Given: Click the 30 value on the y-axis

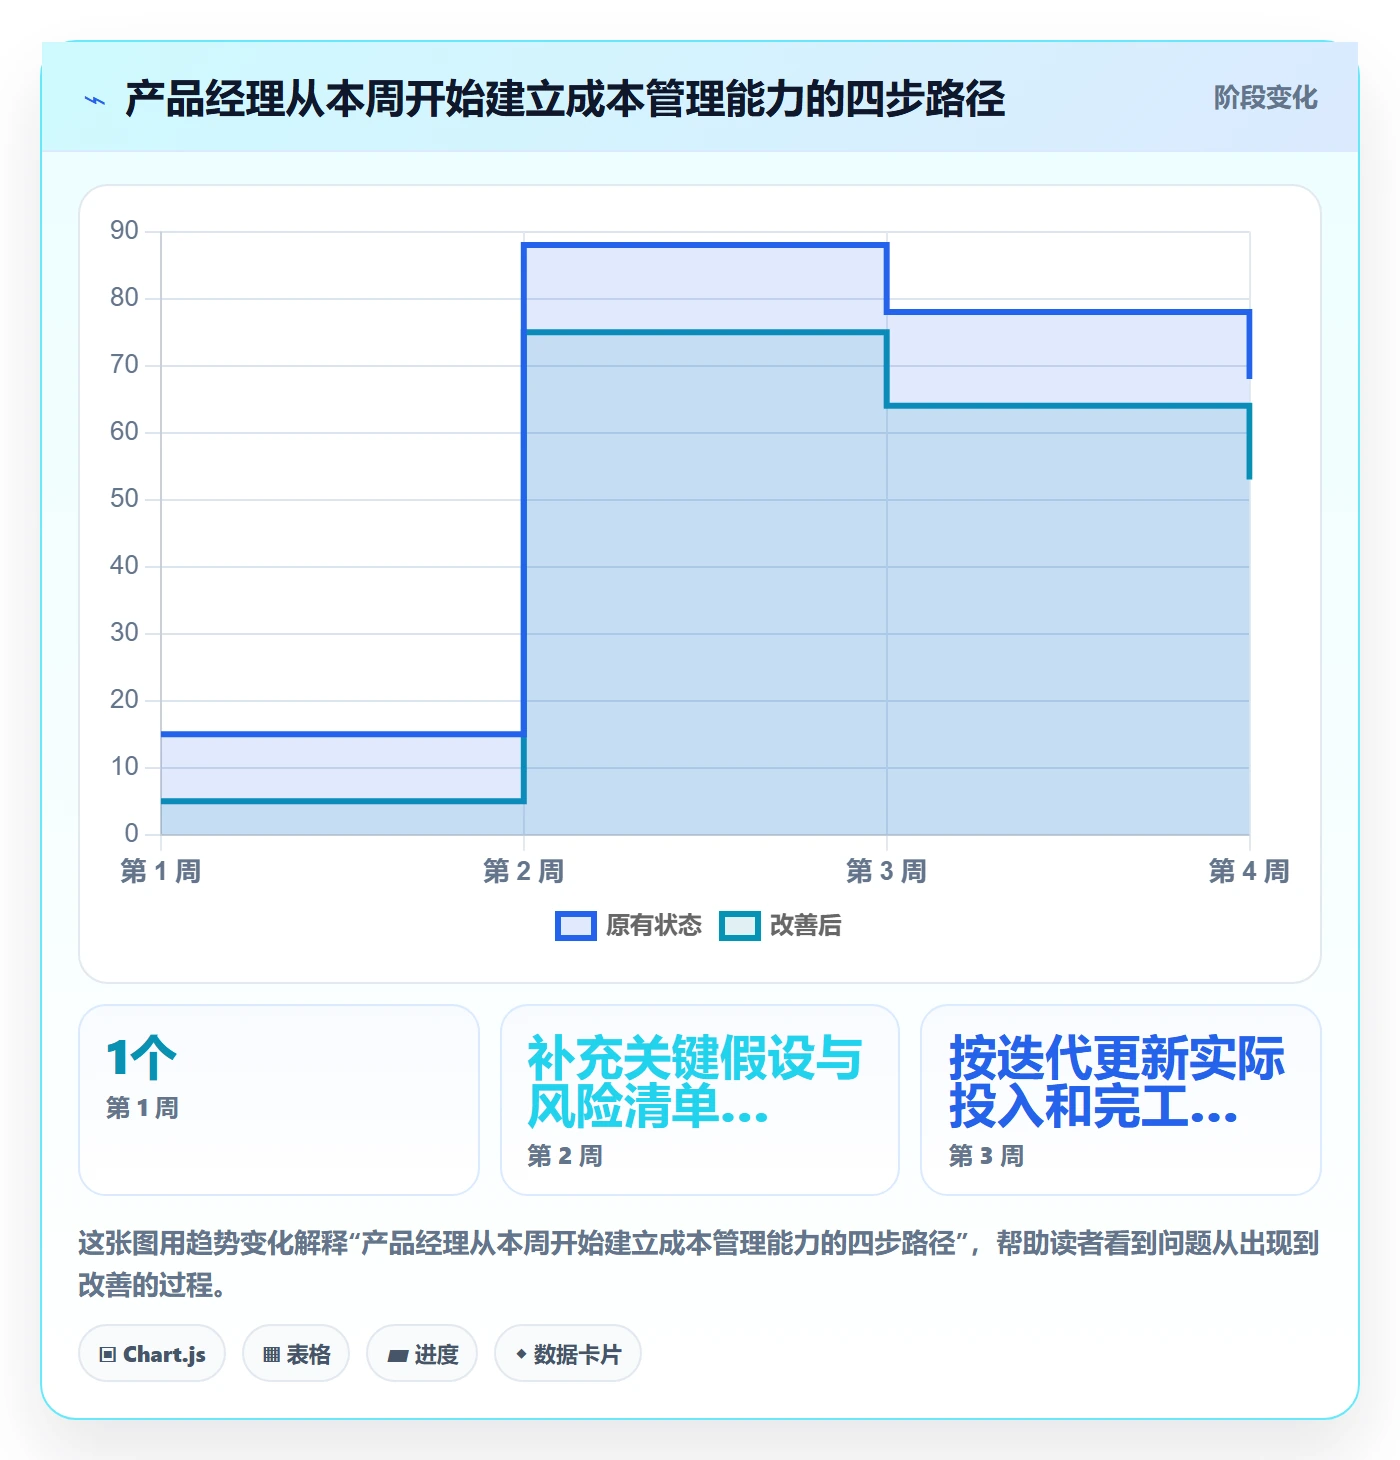Looking at the screenshot, I should pyautogui.click(x=125, y=633).
